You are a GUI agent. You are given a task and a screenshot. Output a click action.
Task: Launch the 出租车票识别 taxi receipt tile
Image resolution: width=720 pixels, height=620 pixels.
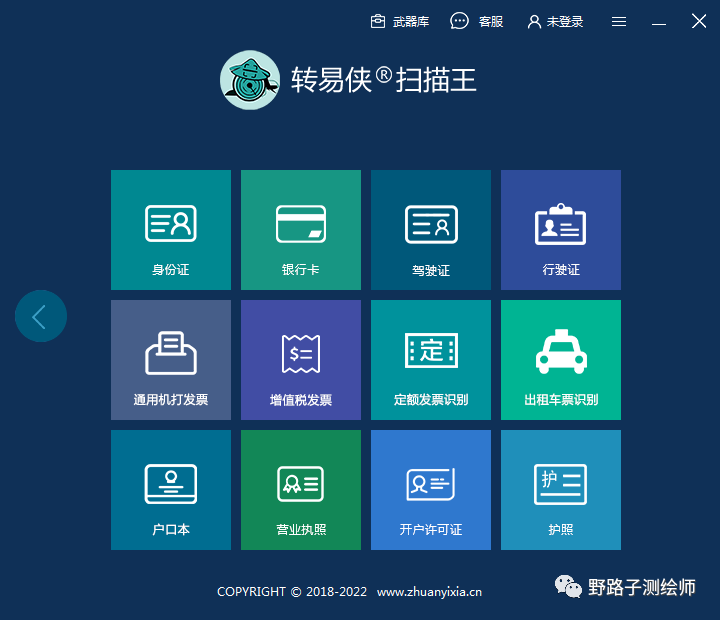(561, 360)
